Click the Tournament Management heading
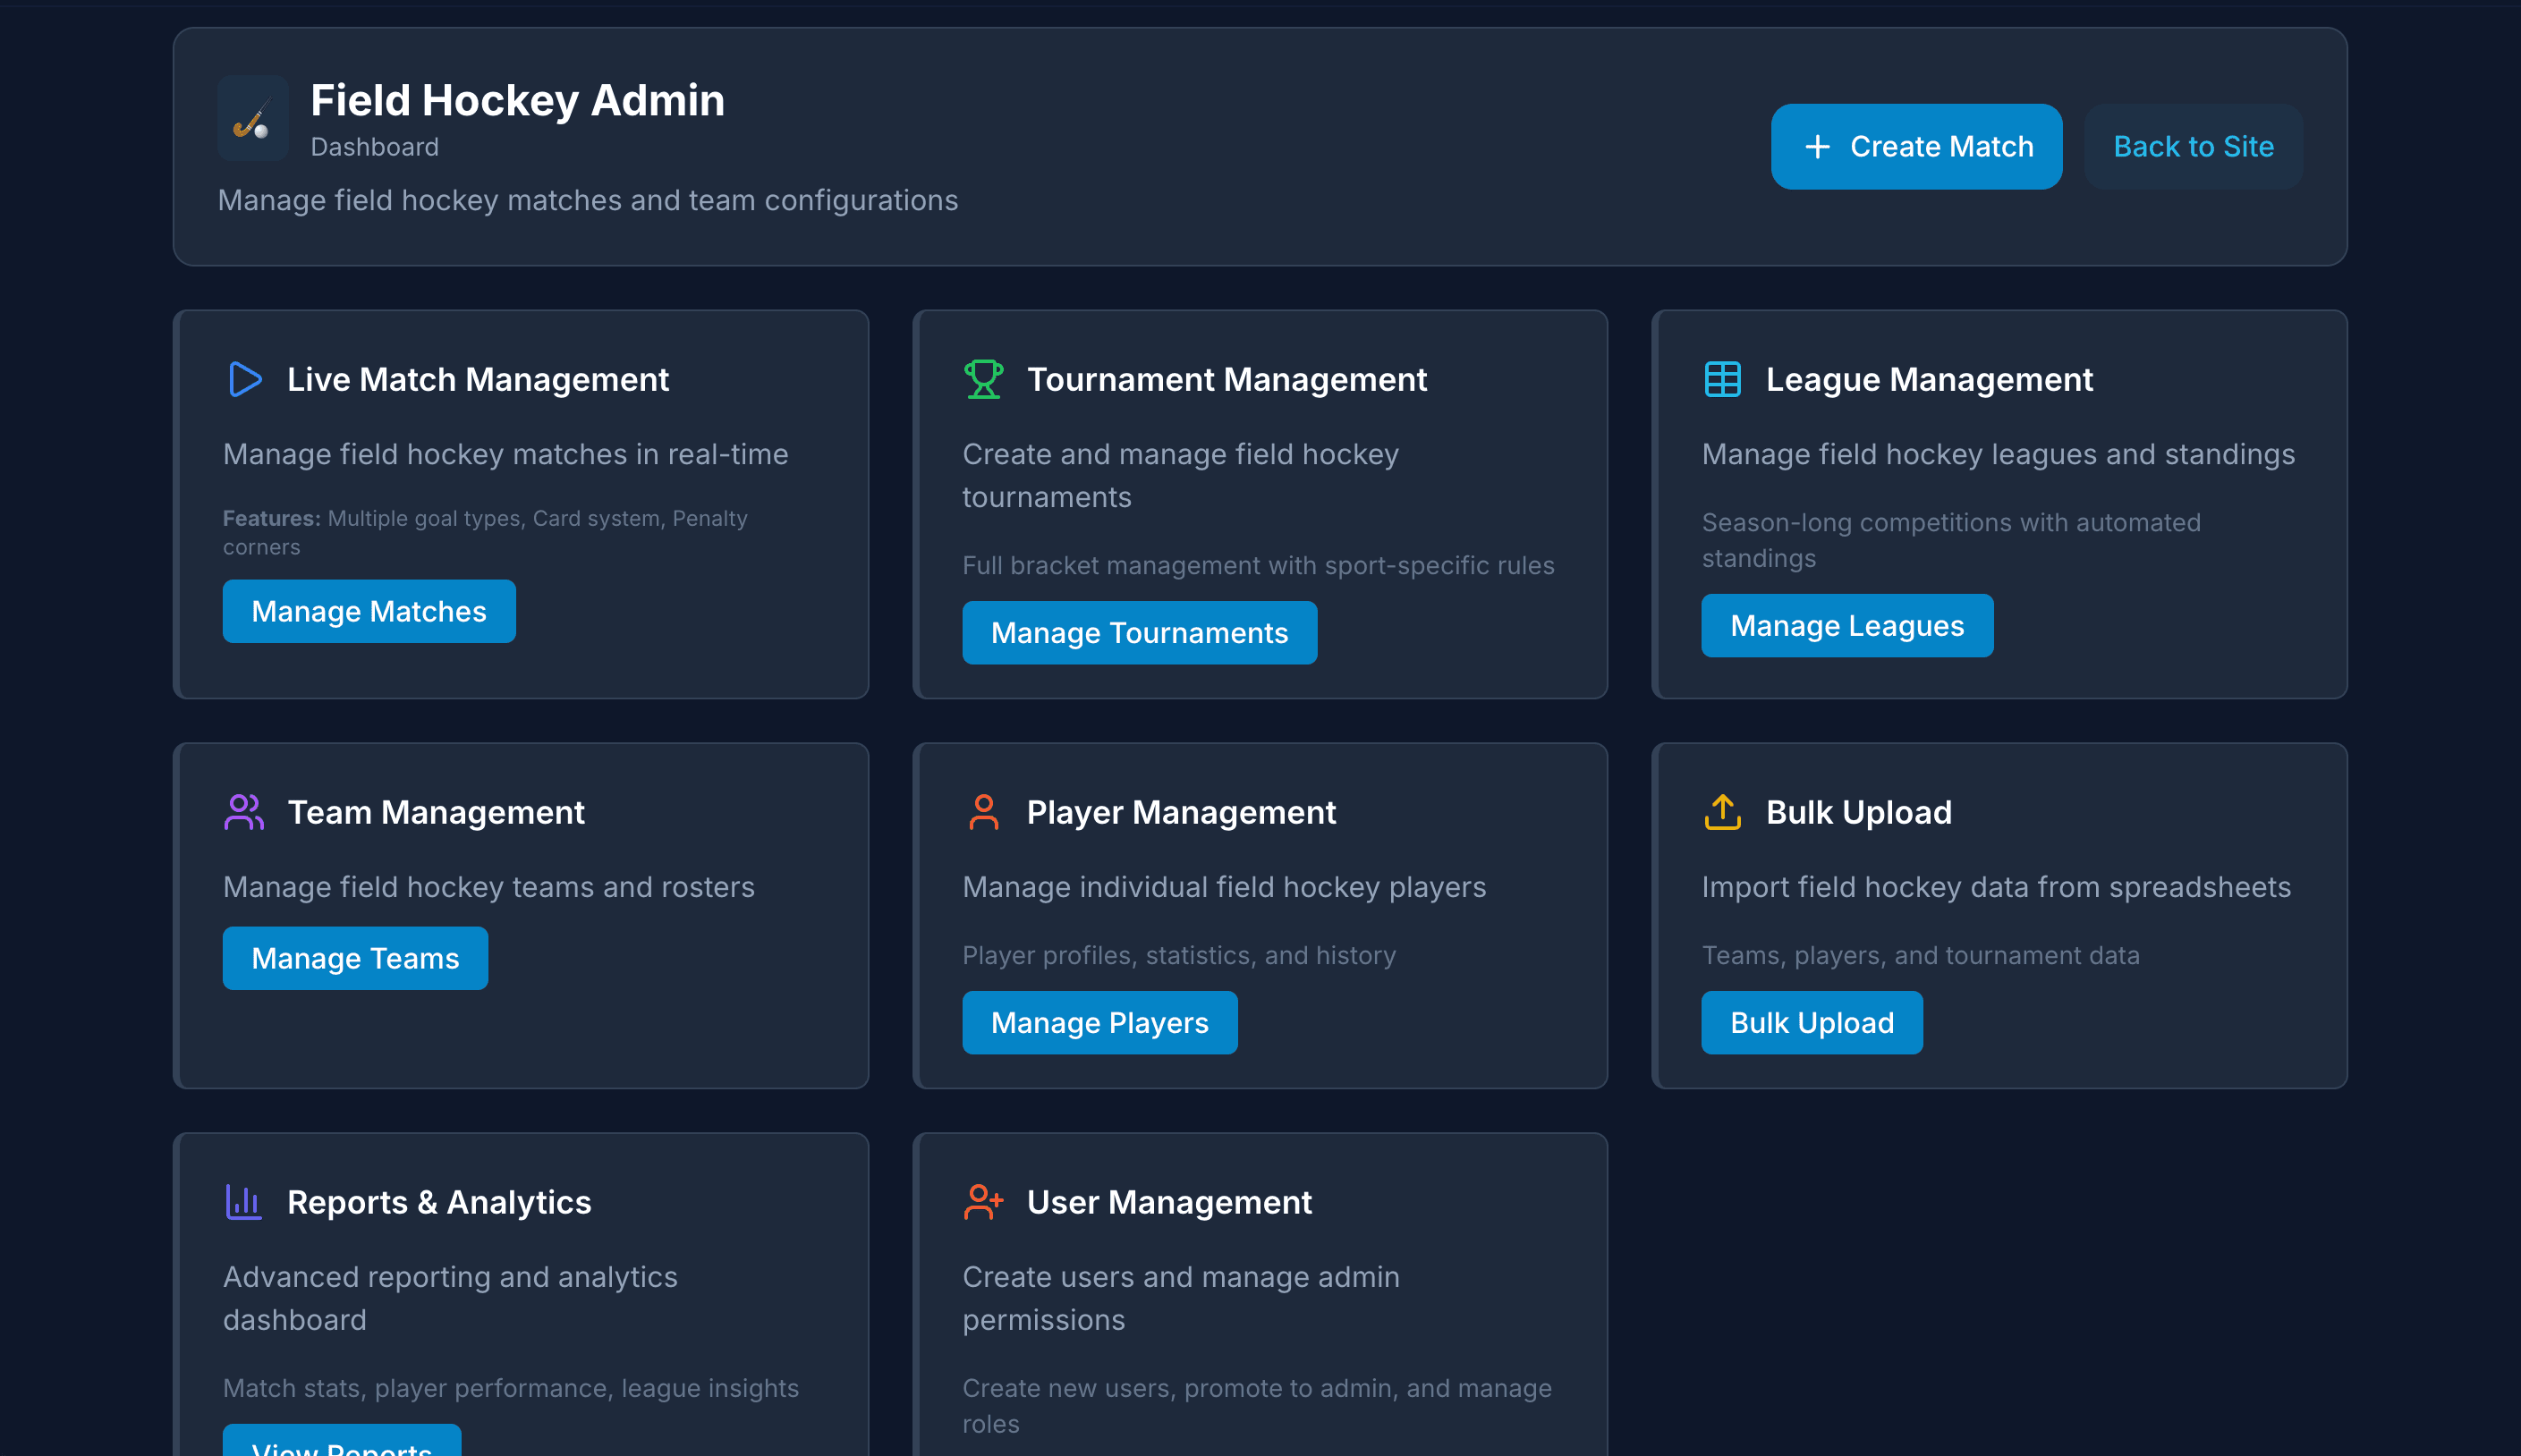 (1226, 380)
